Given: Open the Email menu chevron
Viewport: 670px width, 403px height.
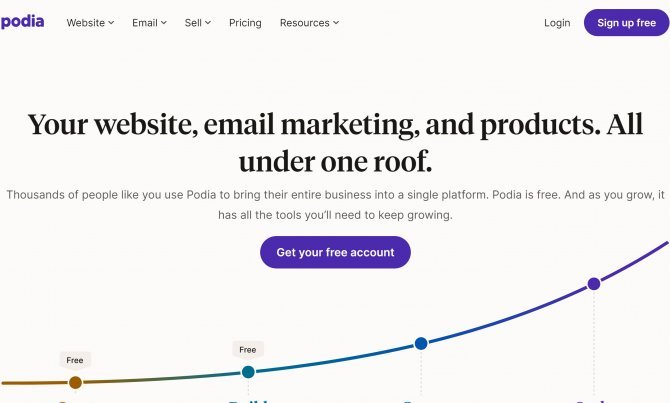Looking at the screenshot, I should (x=164, y=23).
